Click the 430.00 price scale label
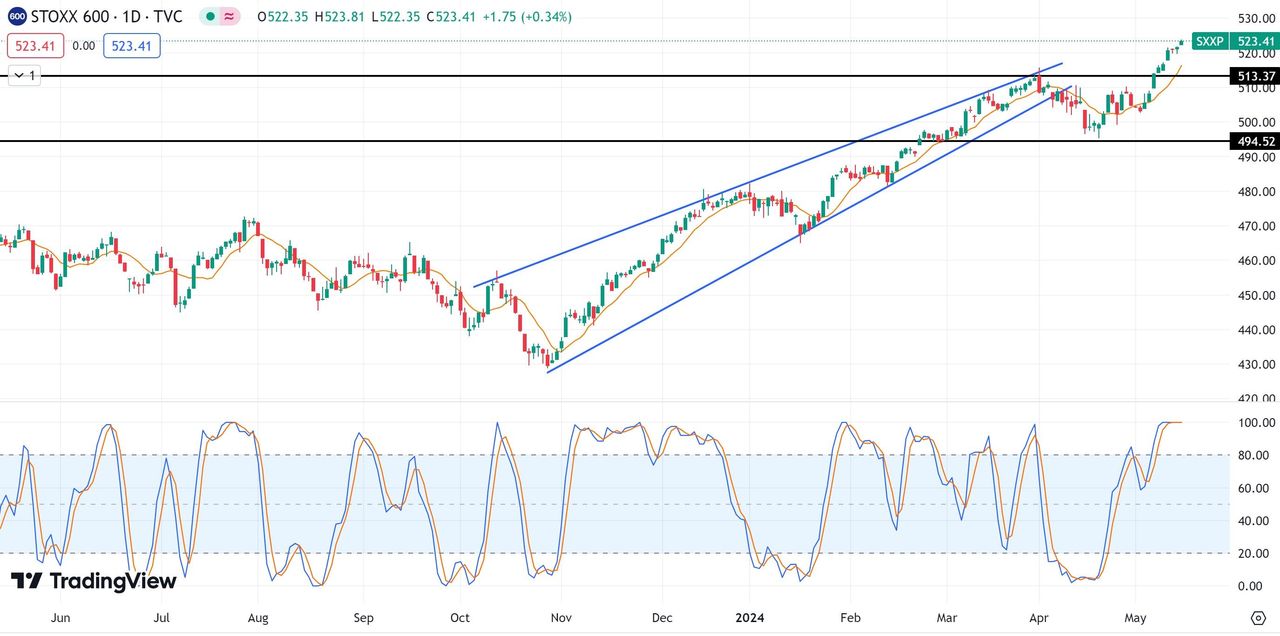This screenshot has width=1280, height=636. (1255, 365)
